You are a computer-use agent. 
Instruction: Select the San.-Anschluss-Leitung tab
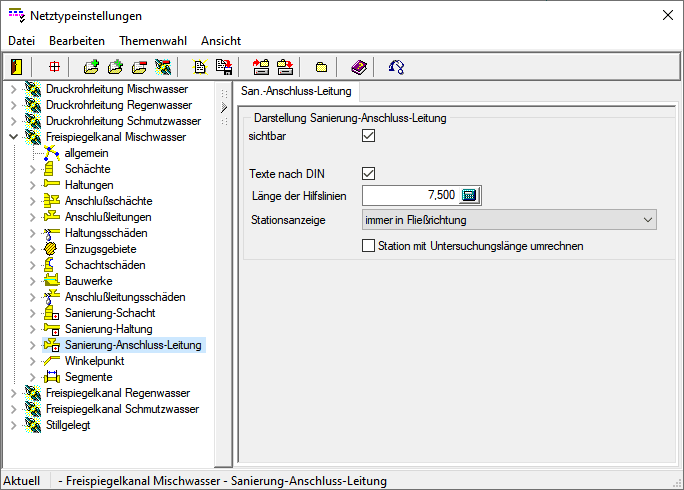click(x=296, y=91)
